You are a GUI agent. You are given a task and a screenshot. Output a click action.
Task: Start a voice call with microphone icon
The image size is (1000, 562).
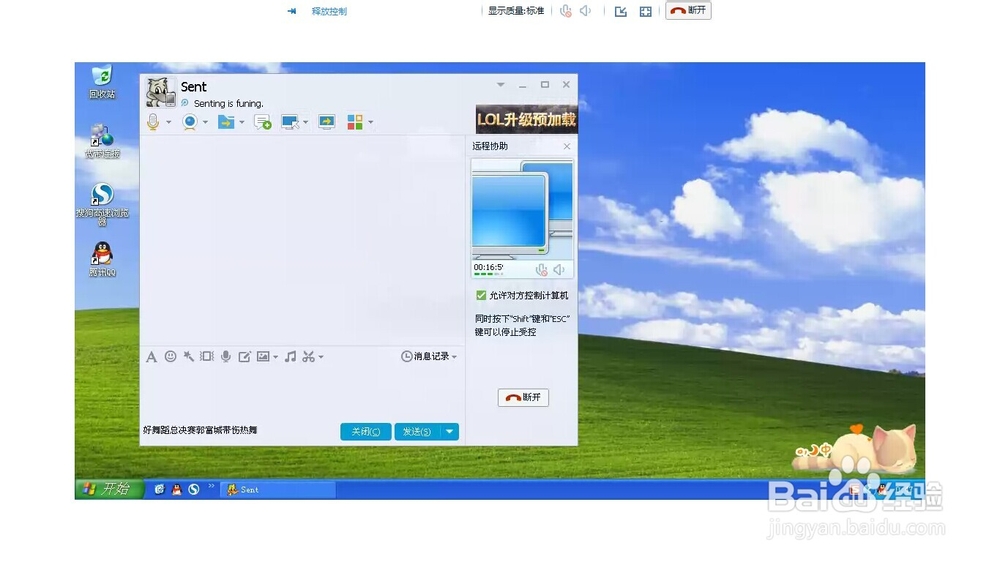153,121
